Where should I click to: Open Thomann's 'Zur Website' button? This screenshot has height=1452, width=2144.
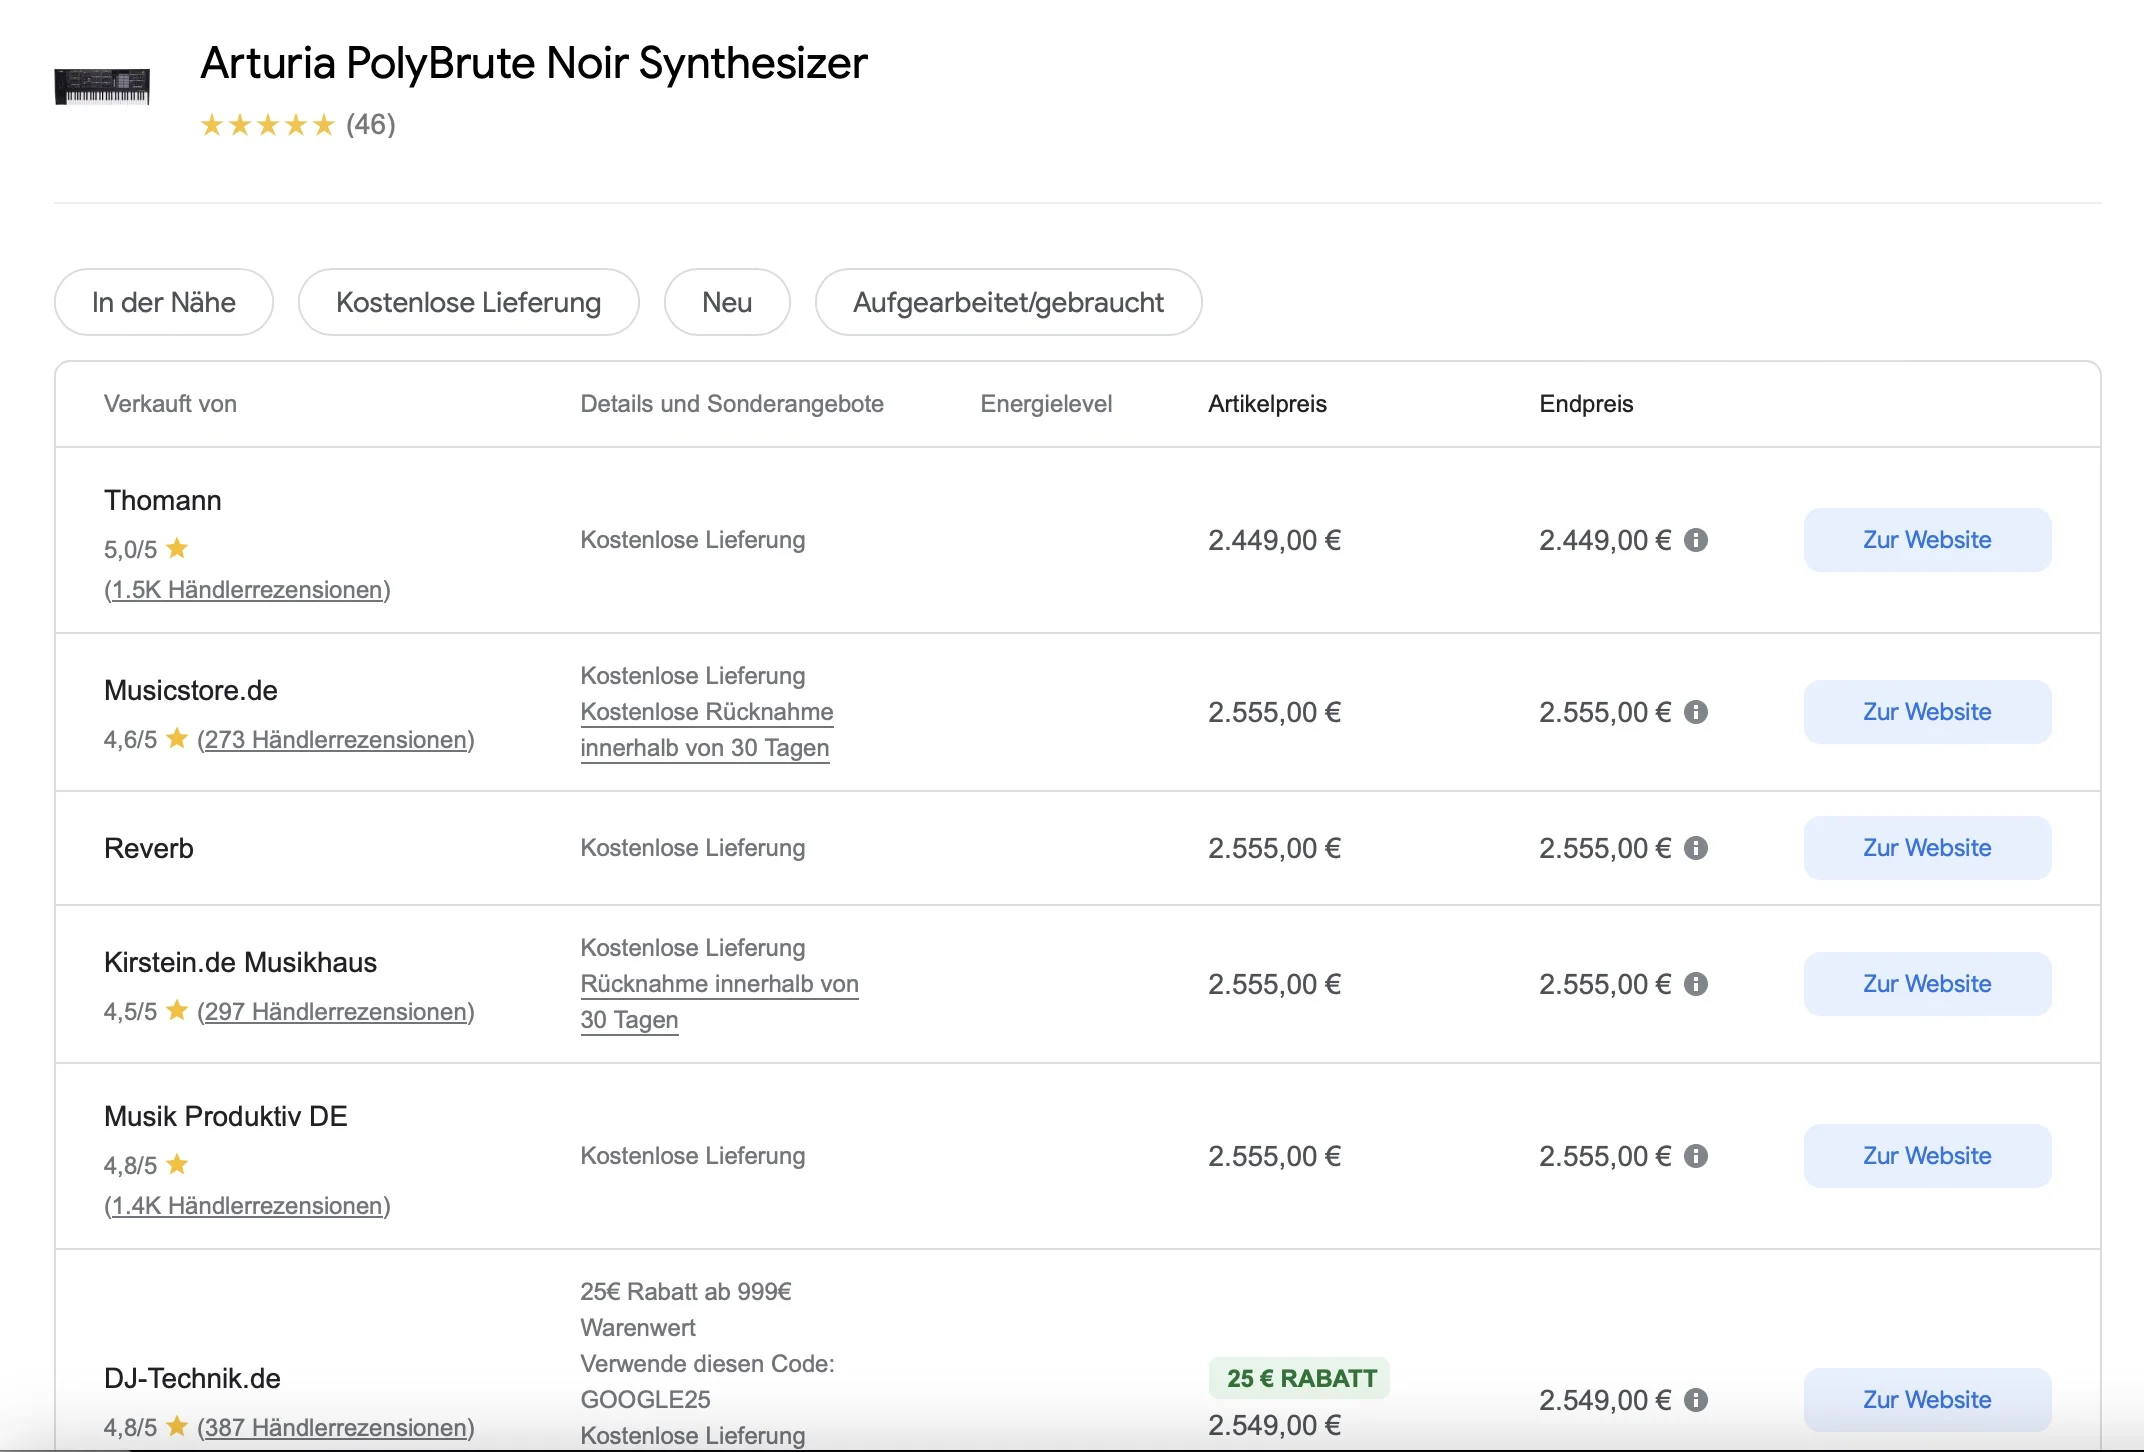coord(1927,540)
